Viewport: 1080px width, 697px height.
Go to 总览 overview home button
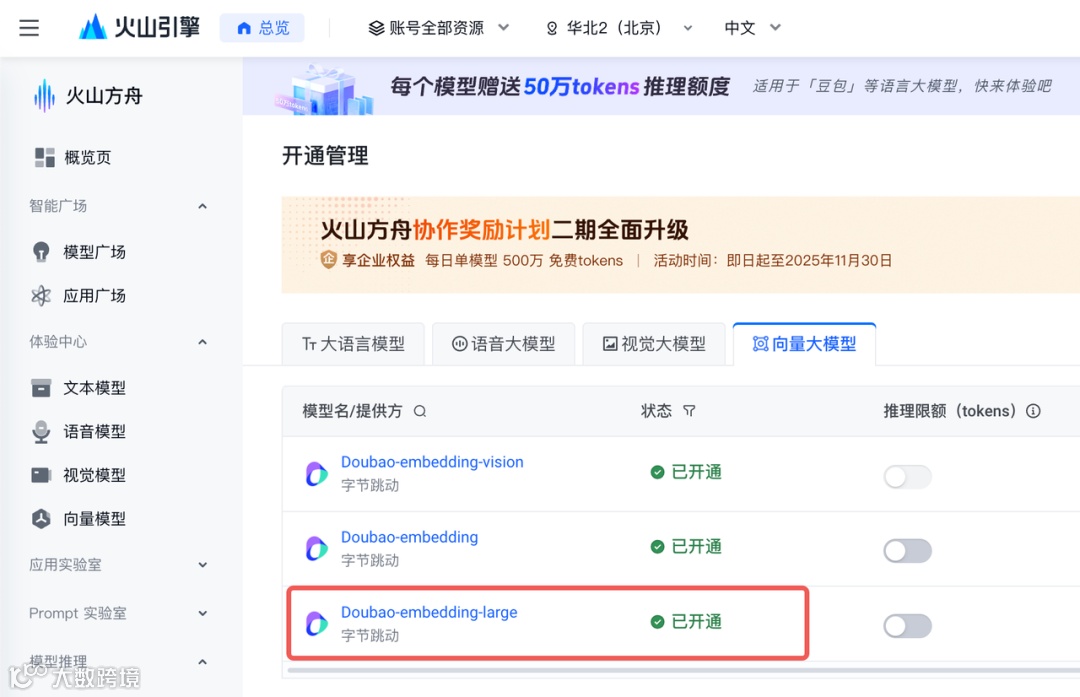tap(262, 28)
